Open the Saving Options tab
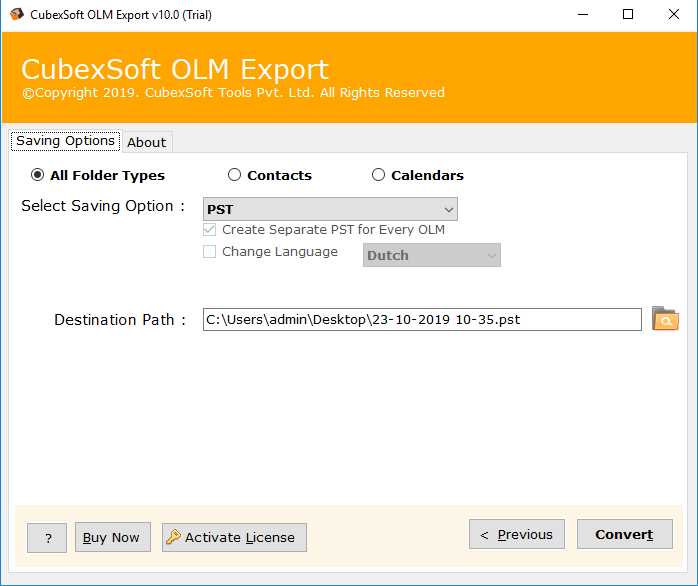Image resolution: width=698 pixels, height=586 pixels. [x=65, y=141]
